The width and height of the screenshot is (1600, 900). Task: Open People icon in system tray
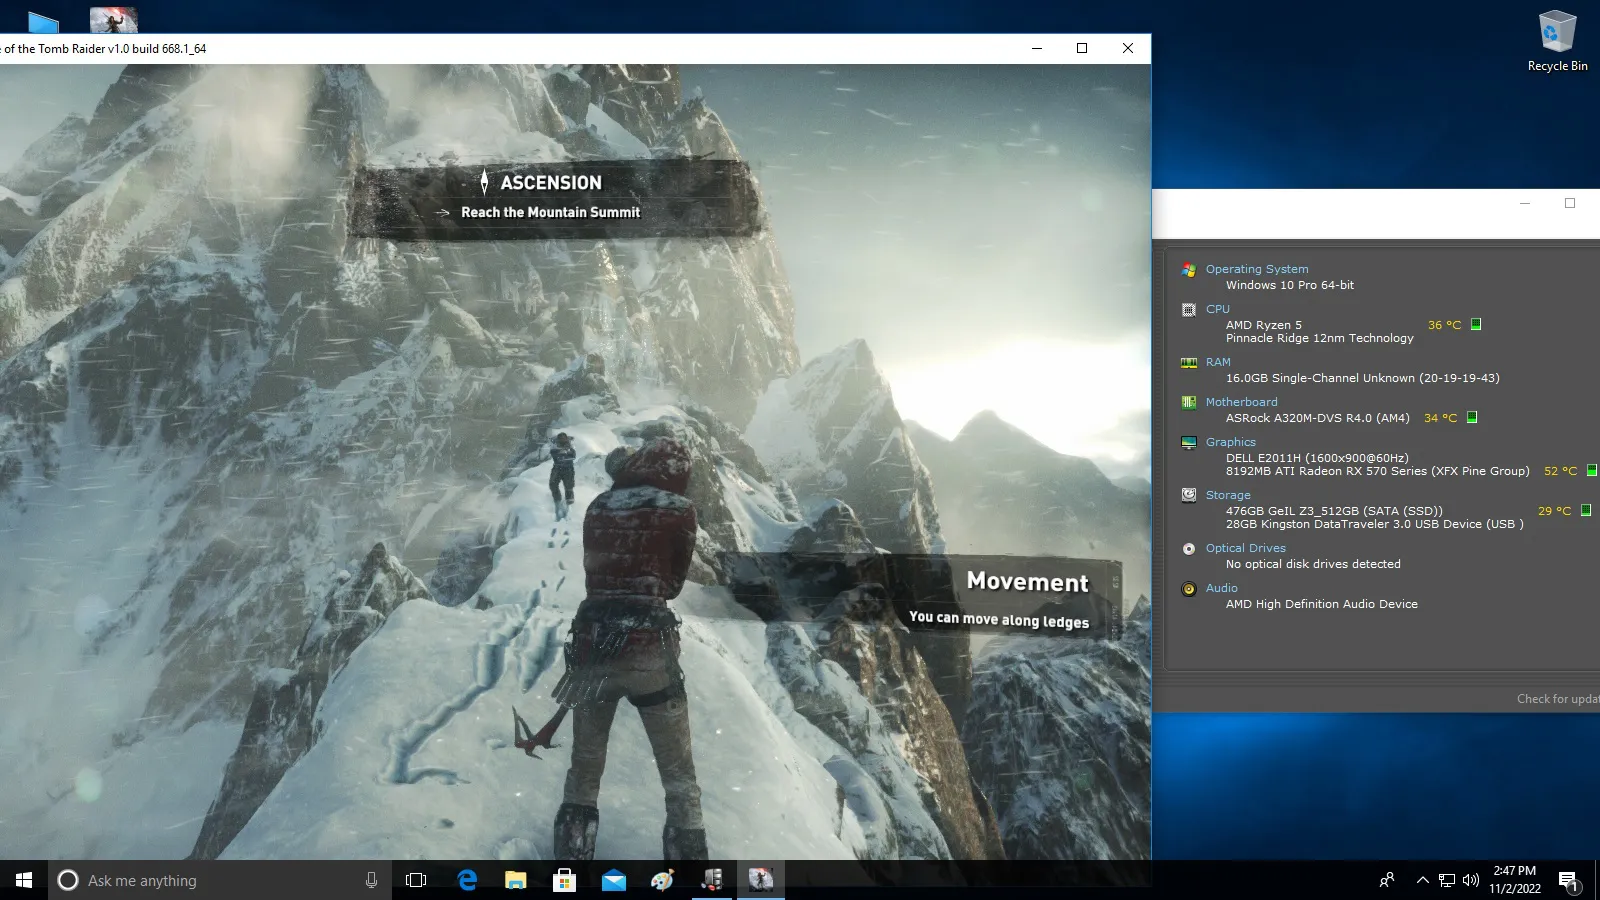[1387, 880]
